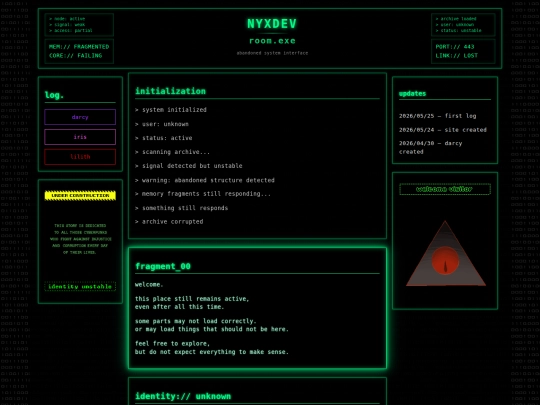This screenshot has width=540, height=405.
Task: Click the '> user: unknown' initialization line
Action: point(162,124)
